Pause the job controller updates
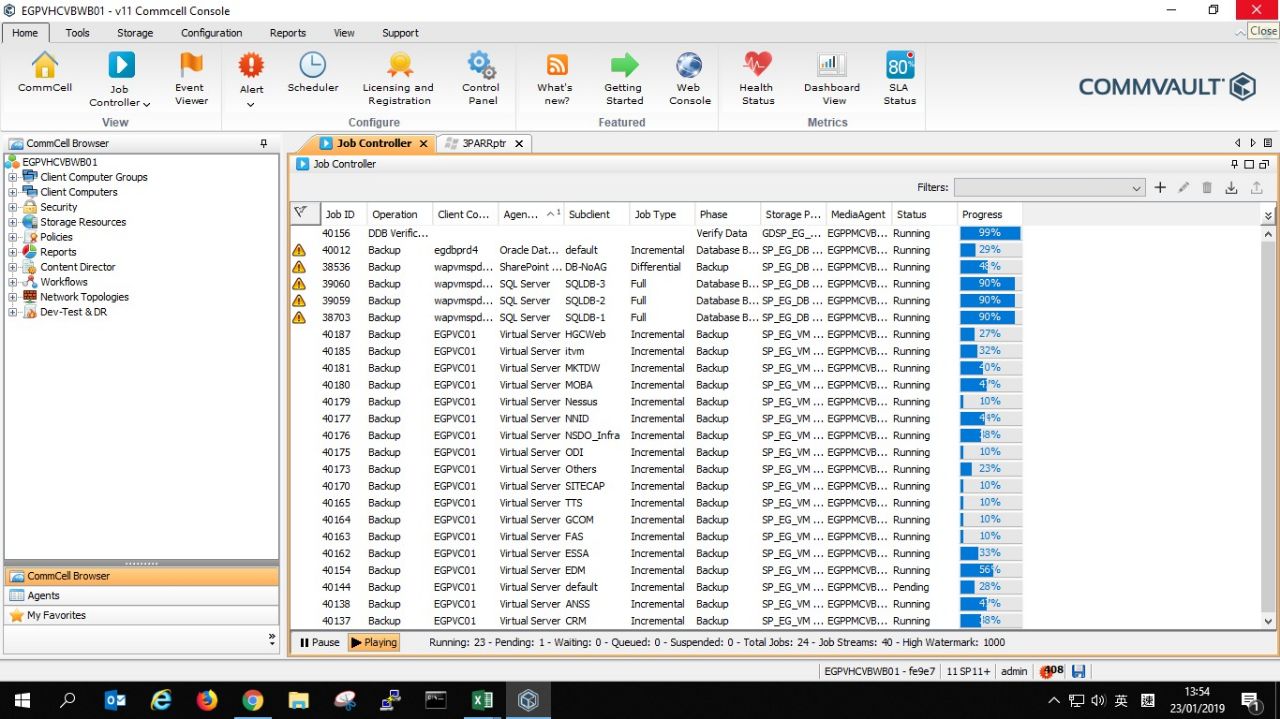Screen dimensions: 1280x719 click(319, 642)
